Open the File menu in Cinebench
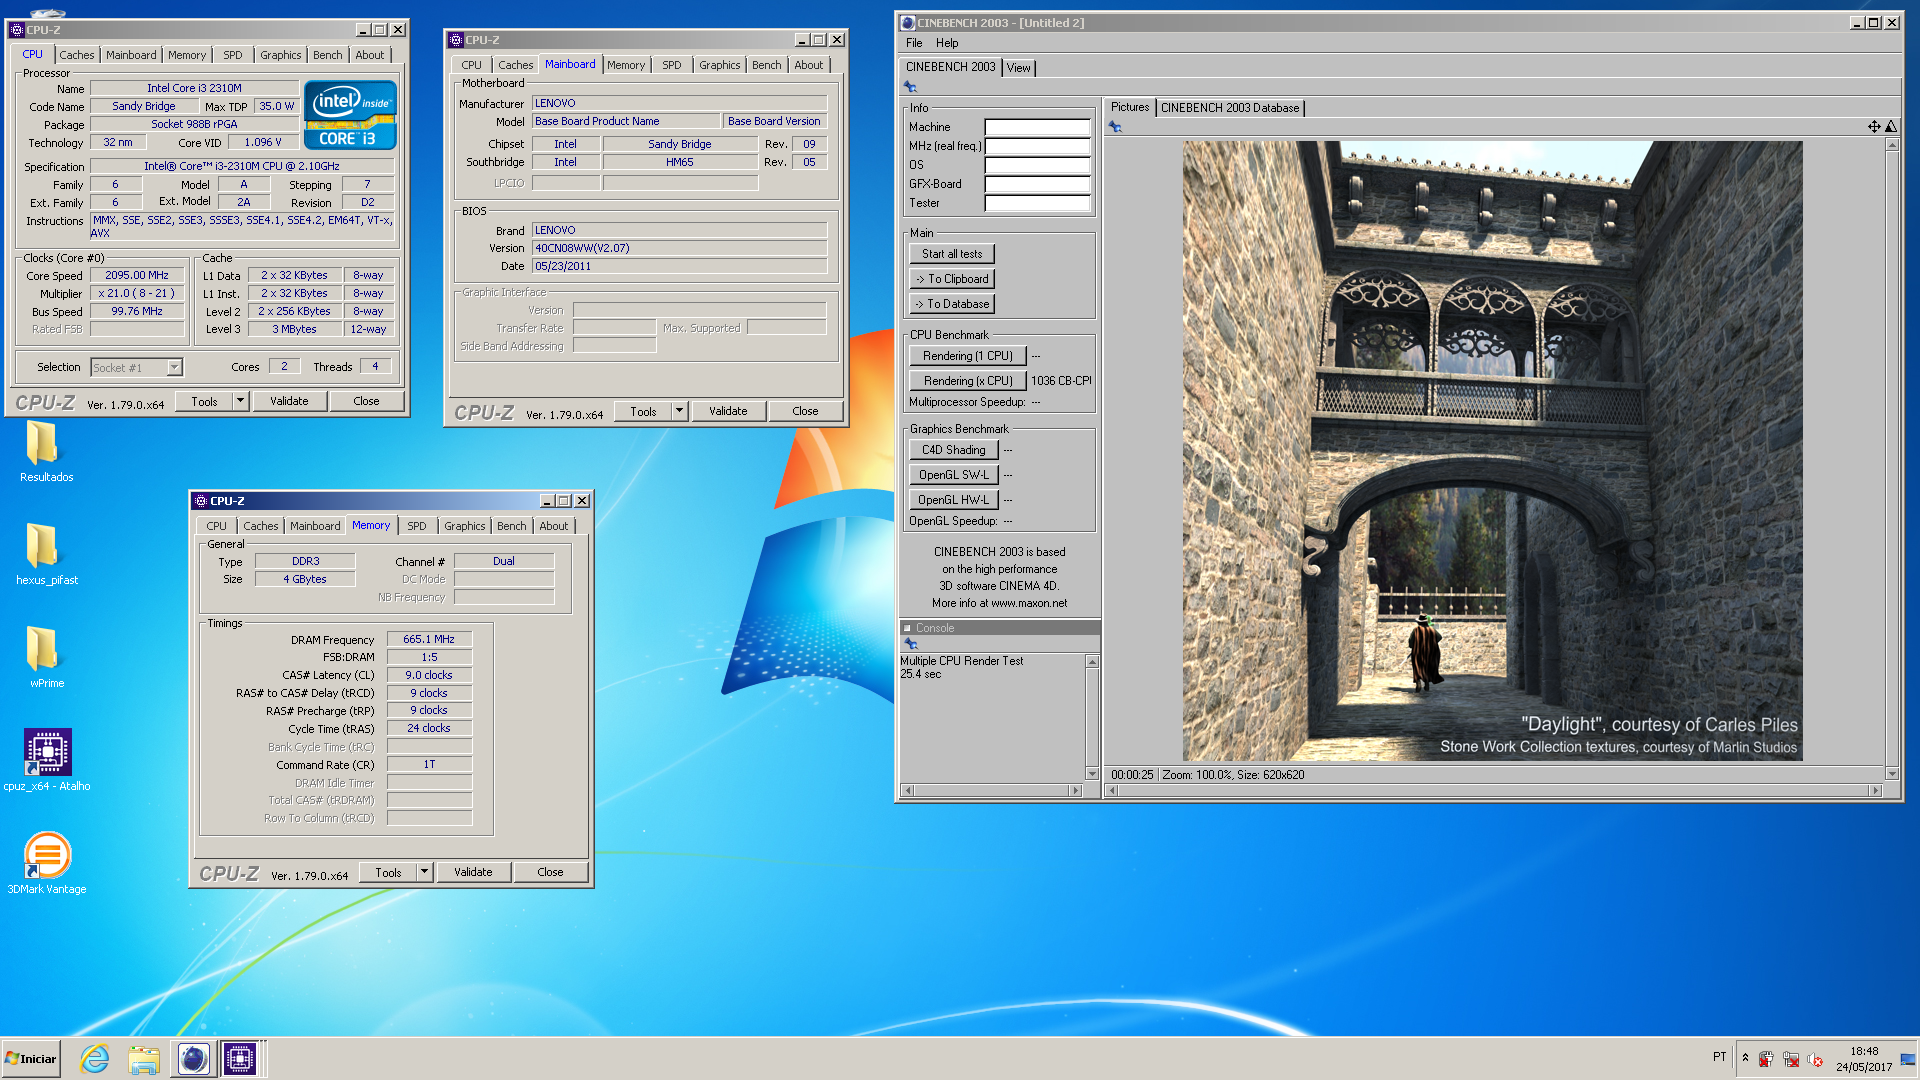The width and height of the screenshot is (1920, 1080). point(914,43)
